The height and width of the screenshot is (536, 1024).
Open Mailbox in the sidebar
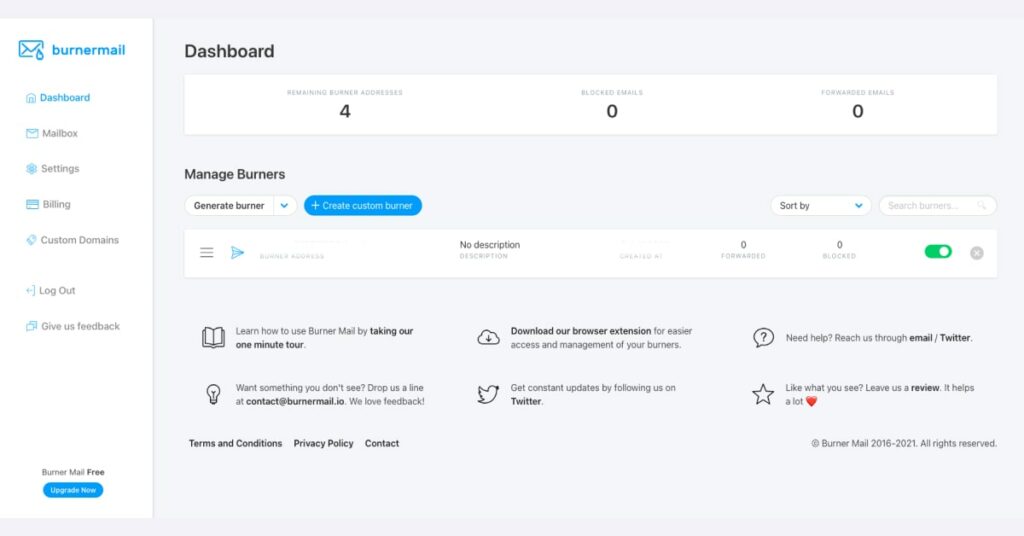[x=59, y=133]
